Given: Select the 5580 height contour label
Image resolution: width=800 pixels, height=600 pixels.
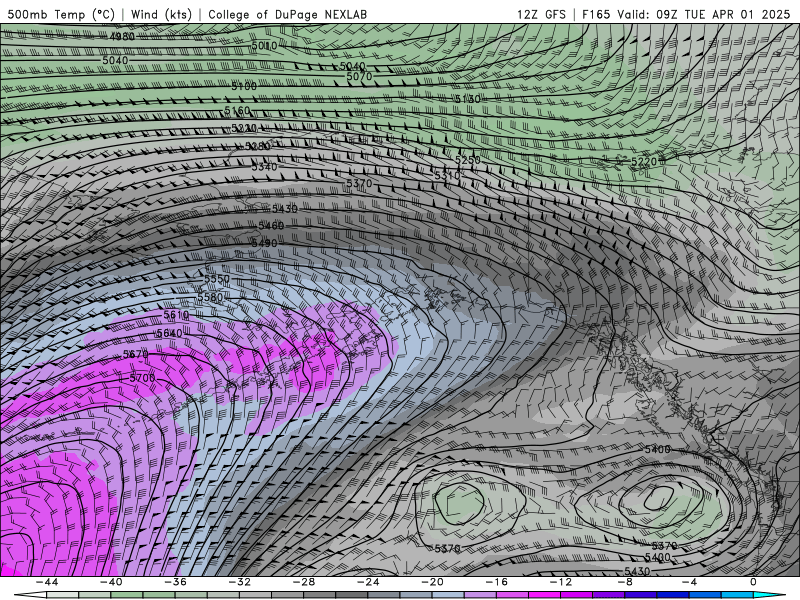Looking at the screenshot, I should tap(210, 297).
